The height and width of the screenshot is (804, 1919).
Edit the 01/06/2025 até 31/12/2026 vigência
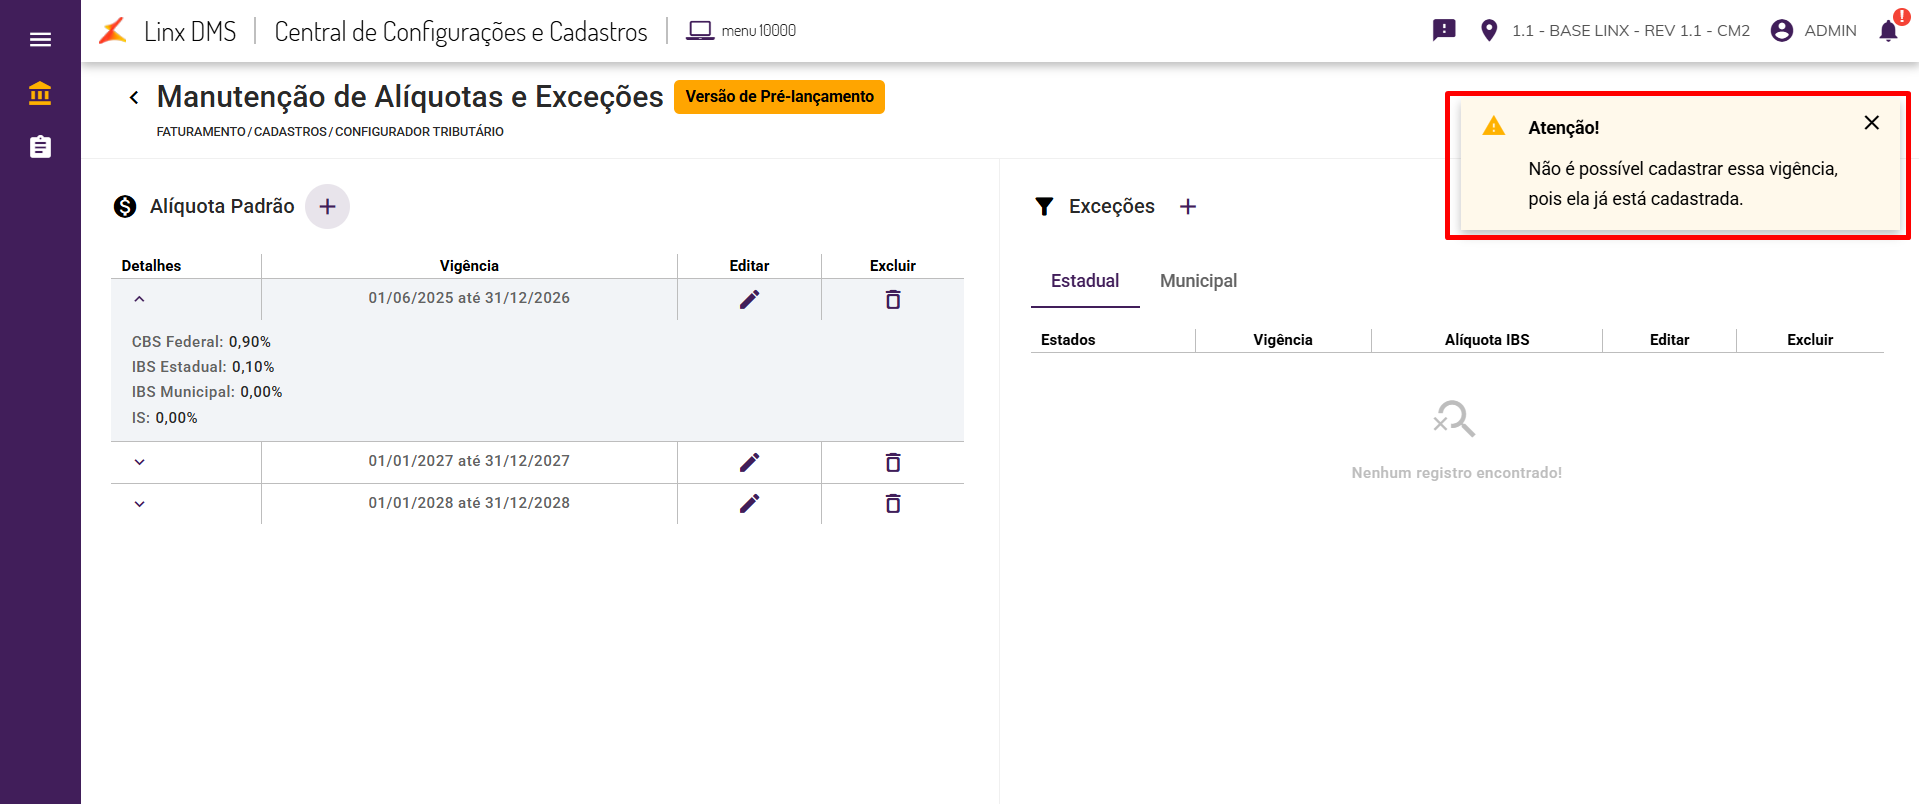[749, 299]
